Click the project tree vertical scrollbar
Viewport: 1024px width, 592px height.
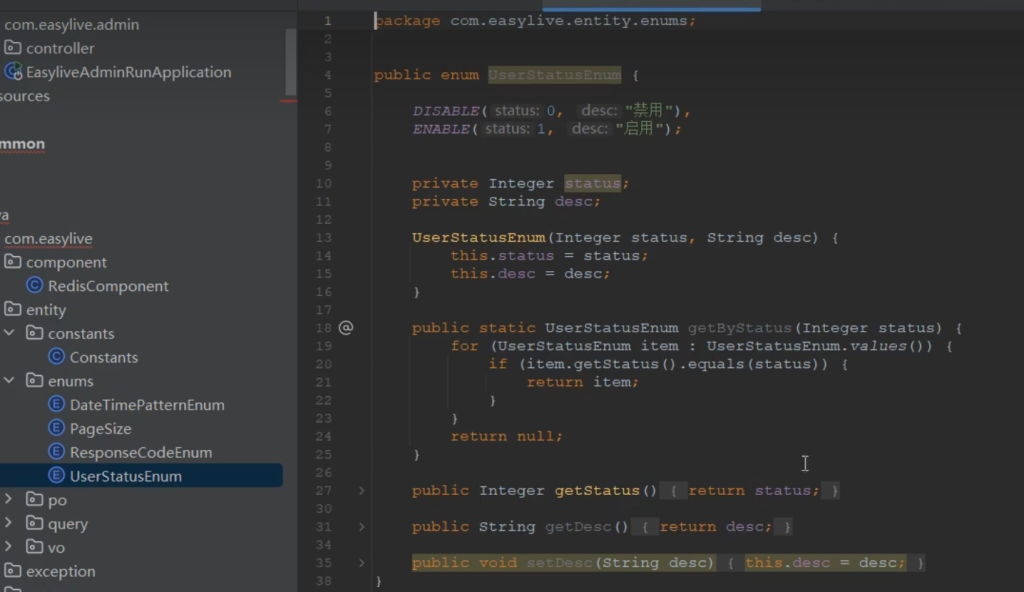click(x=291, y=60)
